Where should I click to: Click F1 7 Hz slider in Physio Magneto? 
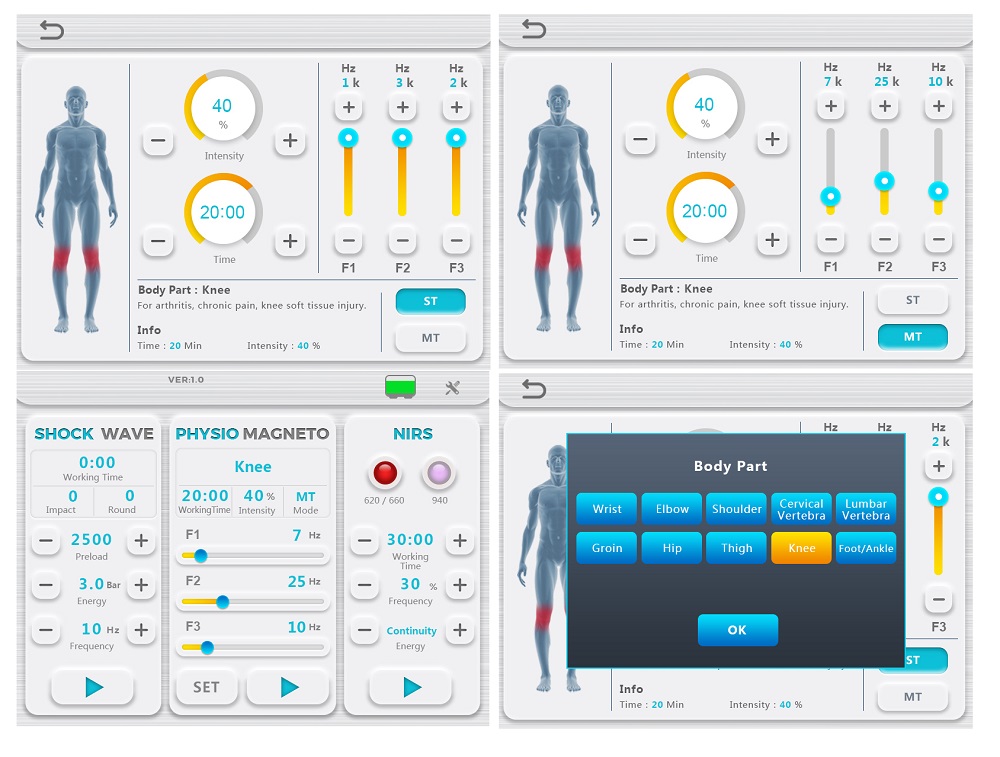(253, 556)
